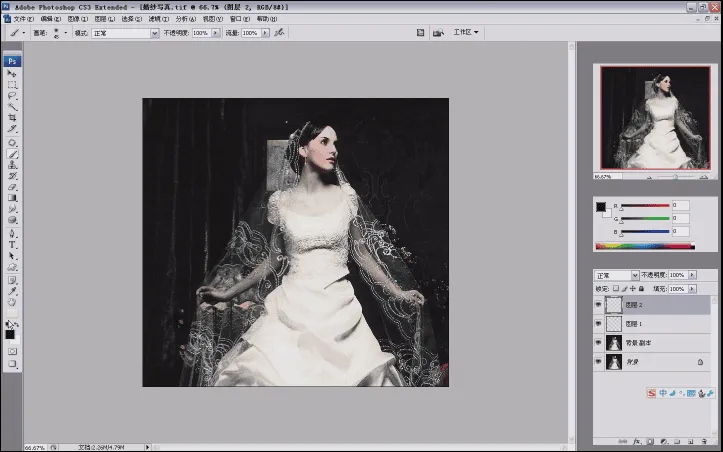Open the brush blending mode dropdown (正常)
The height and width of the screenshot is (452, 723).
pyautogui.click(x=124, y=33)
